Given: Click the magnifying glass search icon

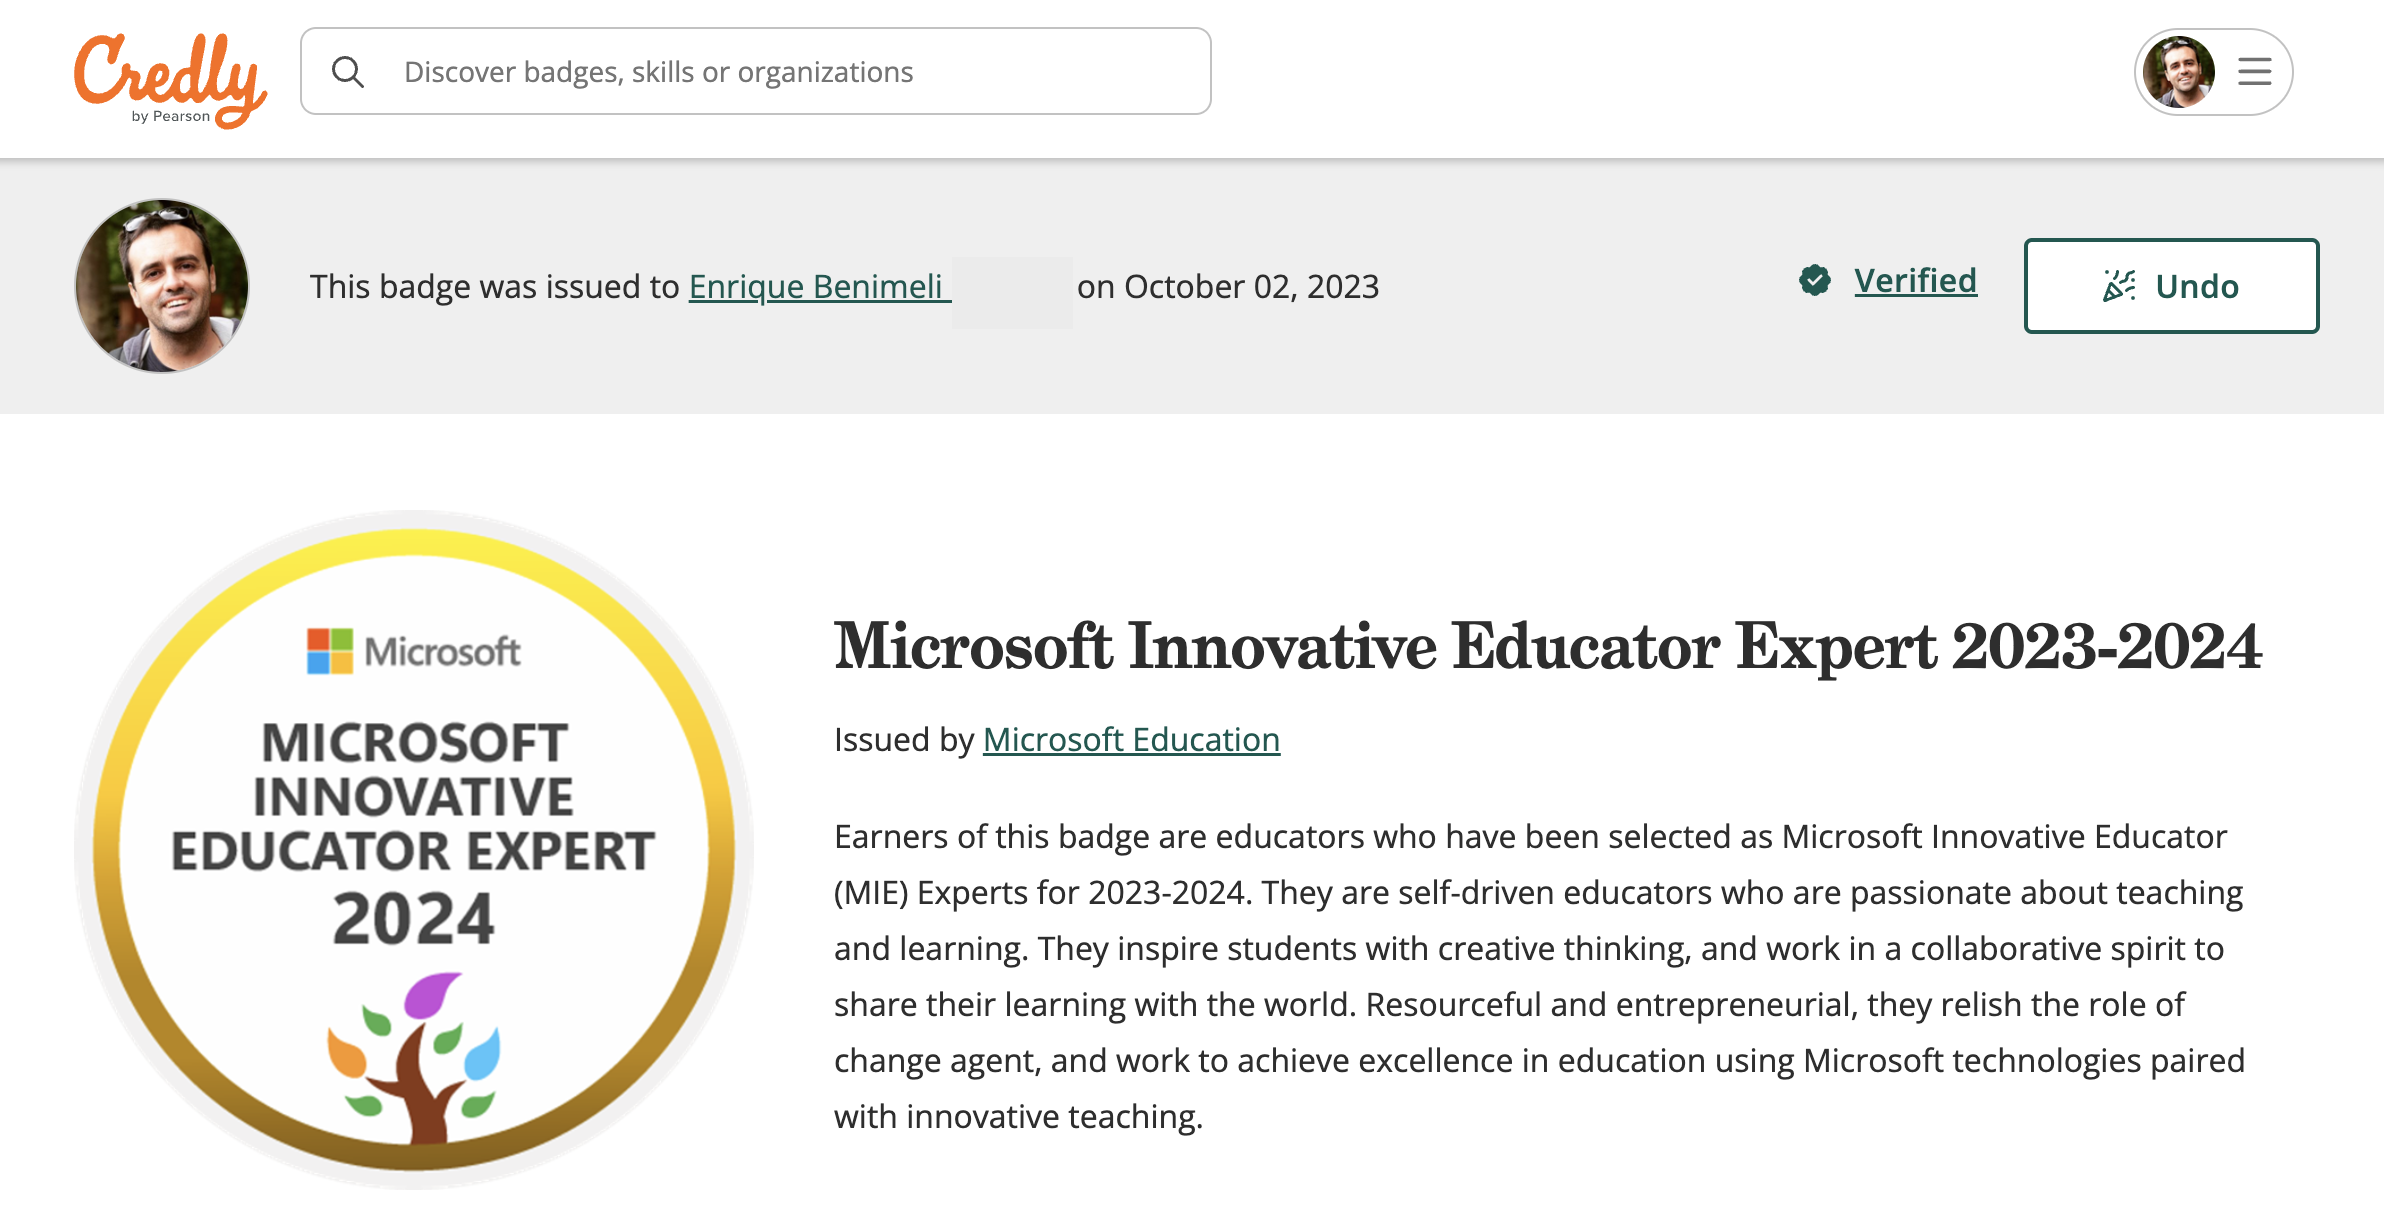Looking at the screenshot, I should point(348,72).
